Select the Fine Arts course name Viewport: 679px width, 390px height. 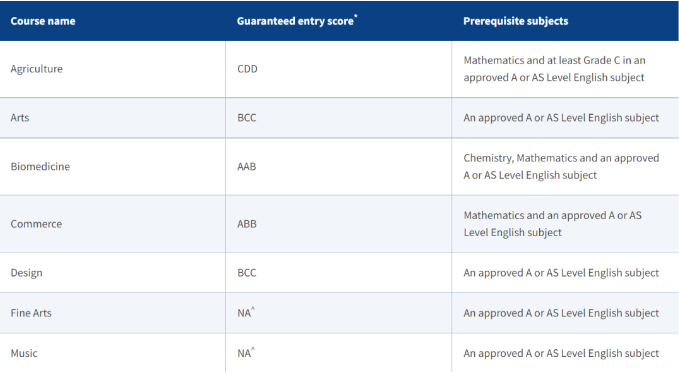(31, 313)
